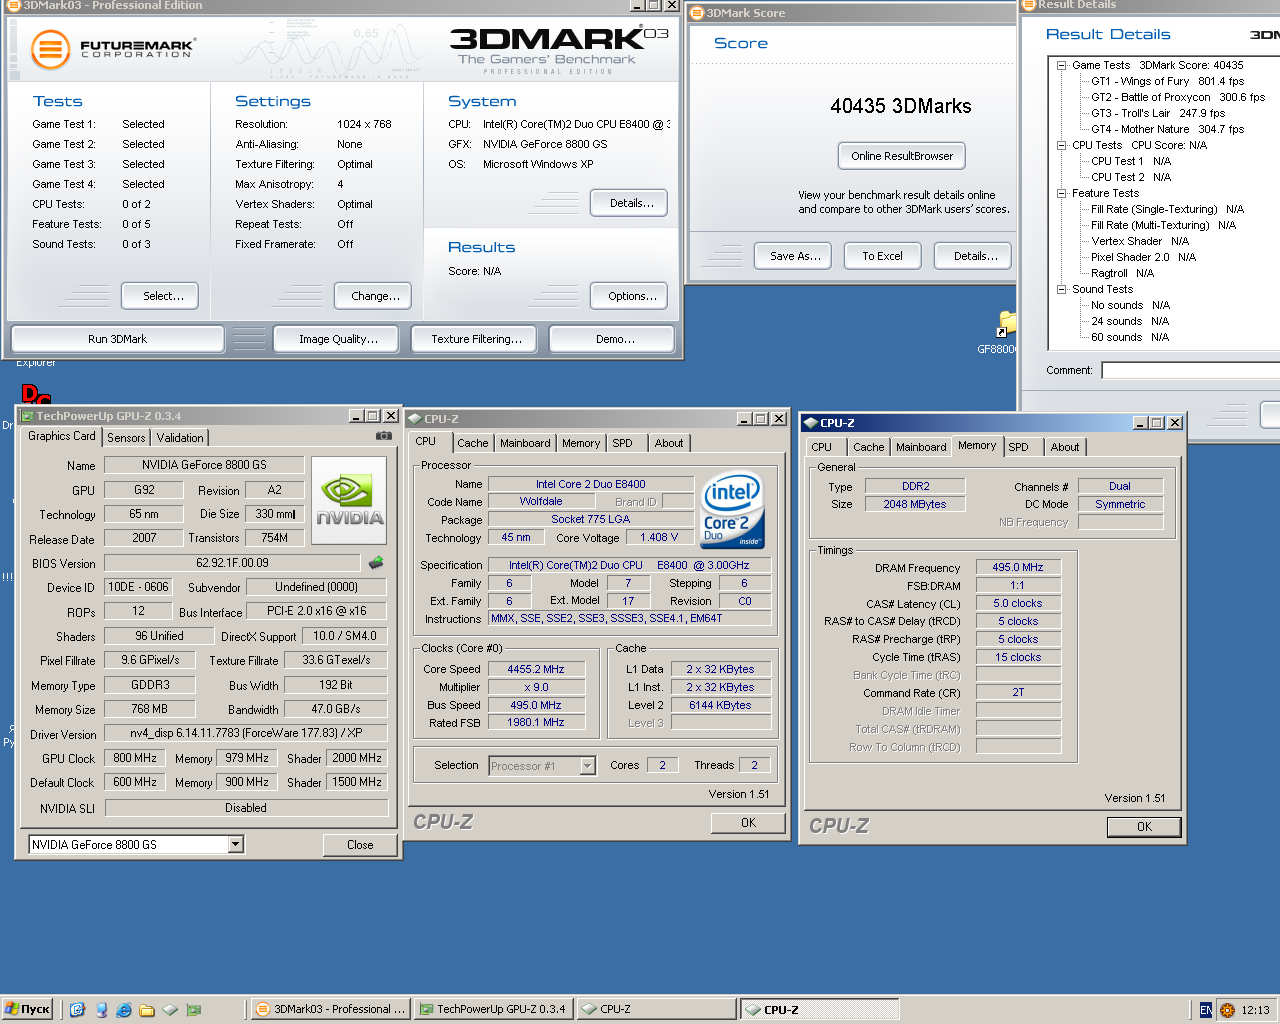Open the Sensors tab in GPU-Z
Viewport: 1280px width, 1024px height.
127,438
